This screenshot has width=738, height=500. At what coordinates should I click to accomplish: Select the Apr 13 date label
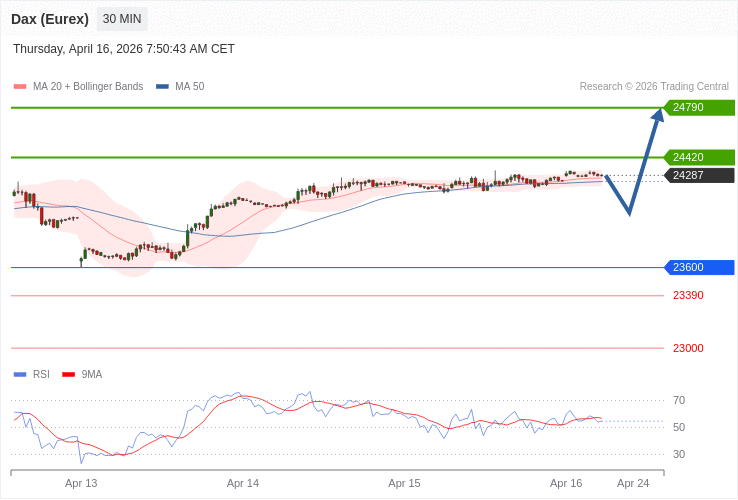point(81,483)
